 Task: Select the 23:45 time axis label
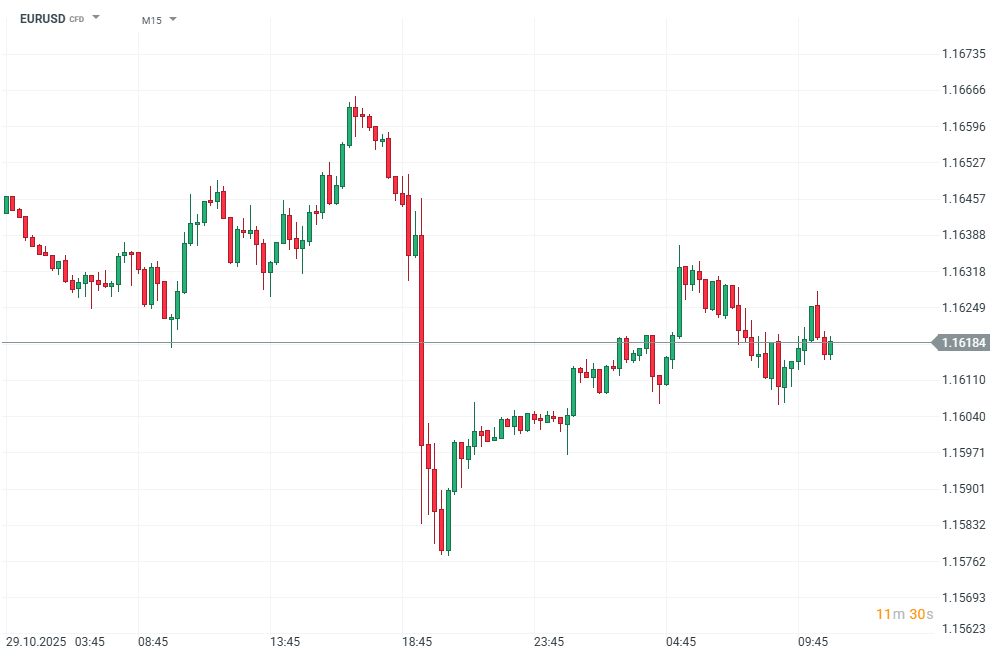549,641
